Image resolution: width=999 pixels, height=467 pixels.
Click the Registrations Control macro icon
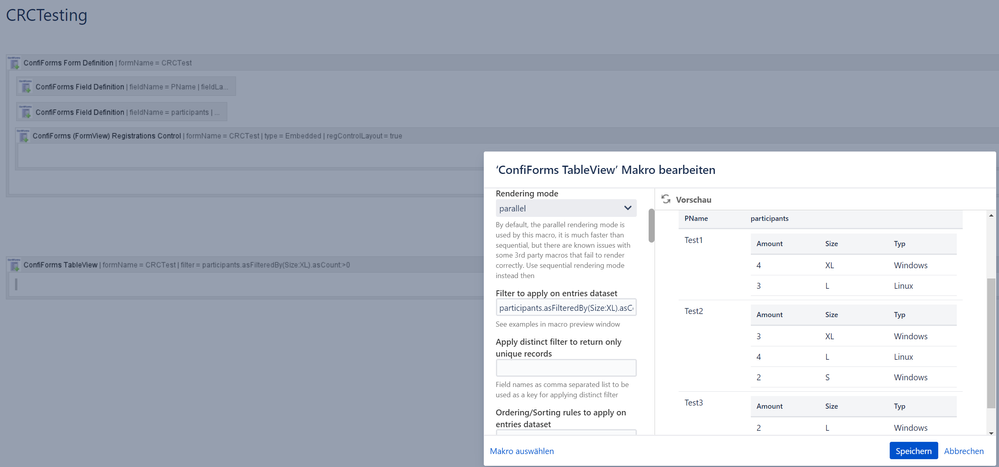coord(24,136)
